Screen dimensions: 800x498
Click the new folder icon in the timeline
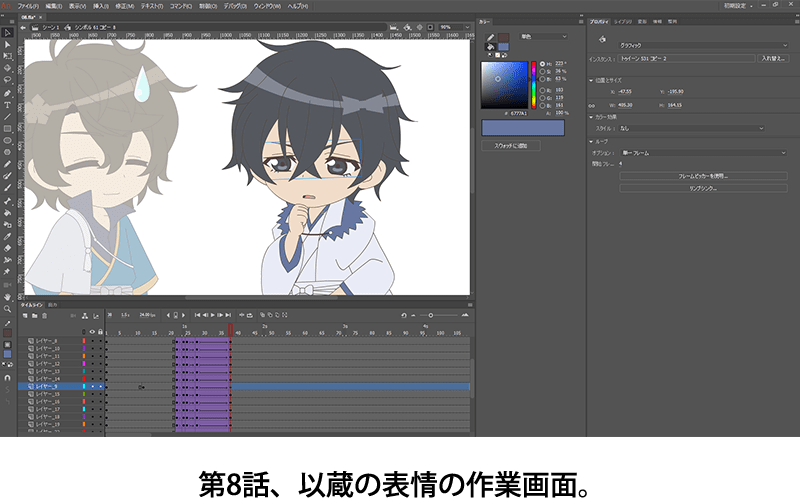35,316
